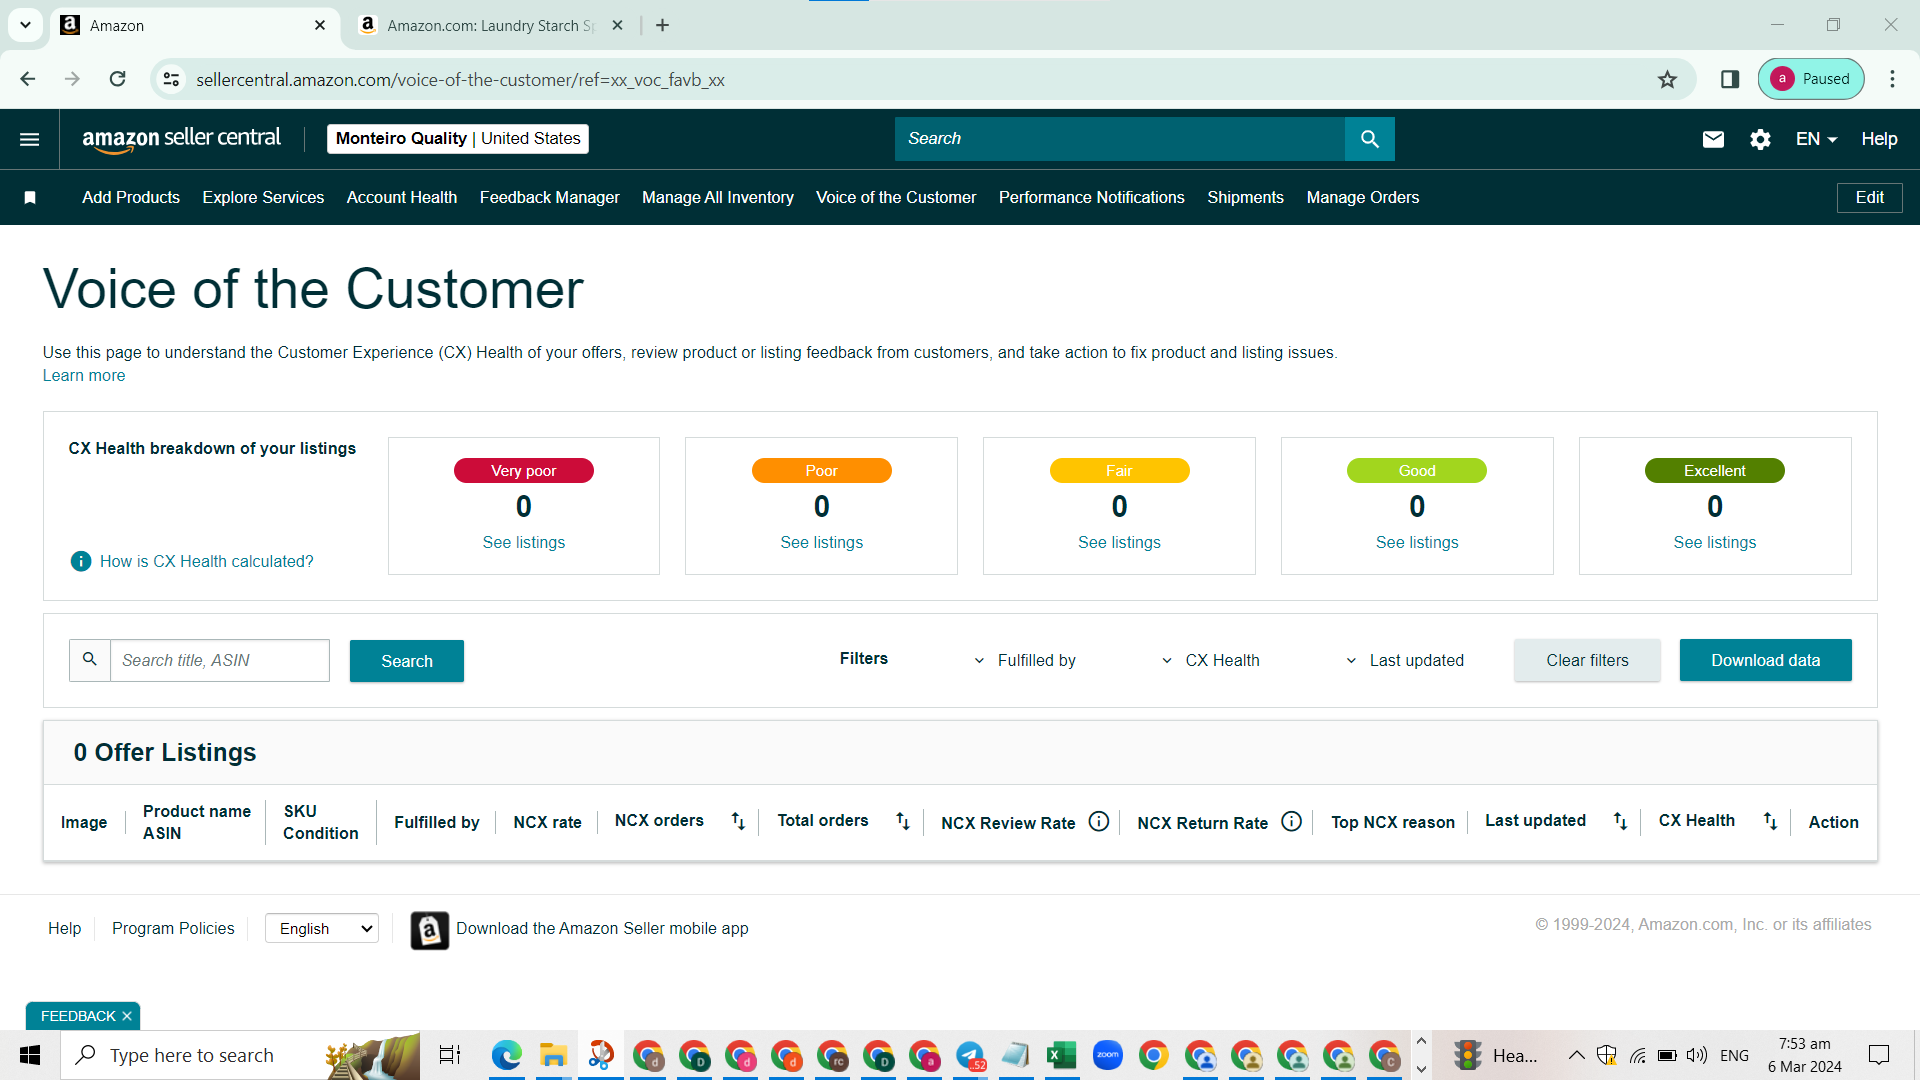
Task: Open Manage Orders
Action: pyautogui.click(x=1363, y=198)
